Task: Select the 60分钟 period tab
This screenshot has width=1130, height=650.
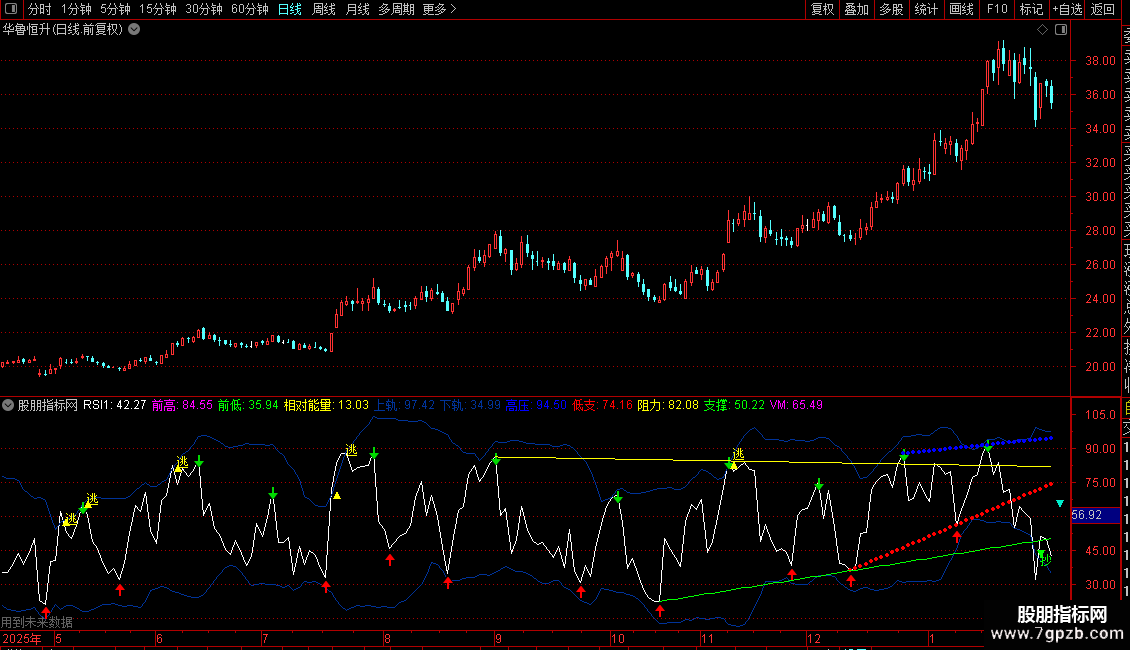Action: pos(249,10)
